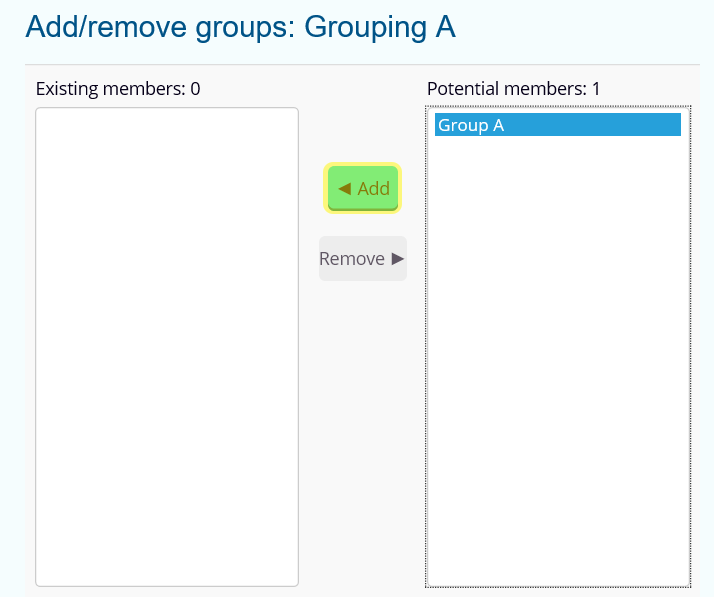Click the blue highlight right of Group A text
Image resolution: width=714 pixels, height=597 pixels.
coord(600,125)
